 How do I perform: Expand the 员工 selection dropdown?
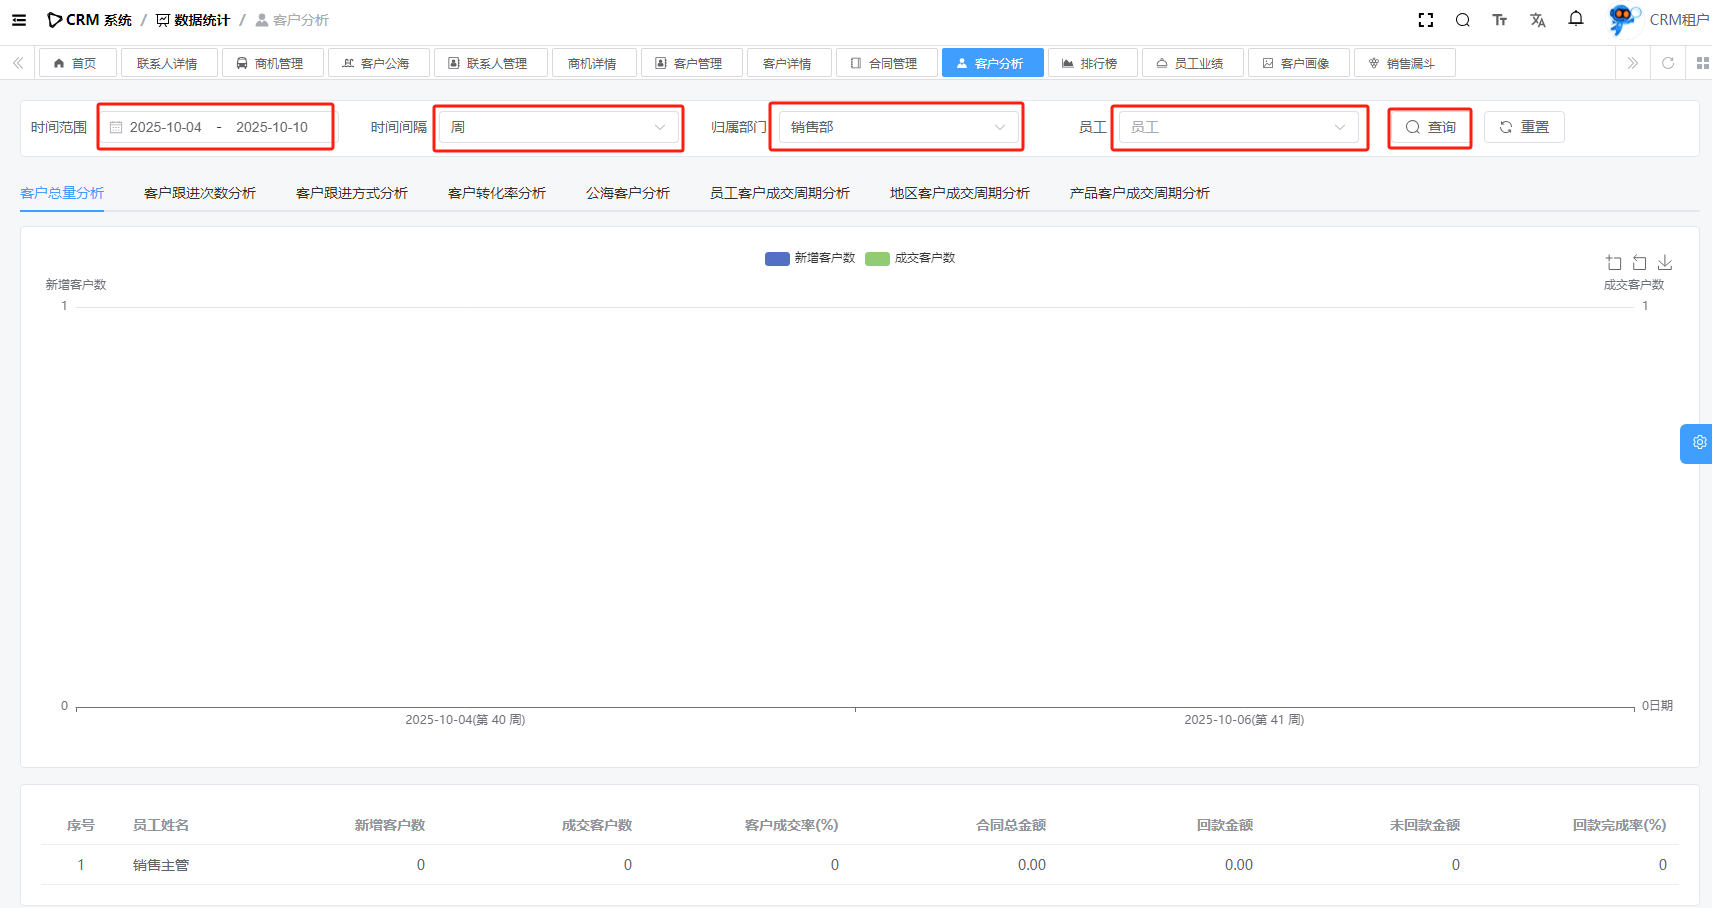coord(1238,127)
